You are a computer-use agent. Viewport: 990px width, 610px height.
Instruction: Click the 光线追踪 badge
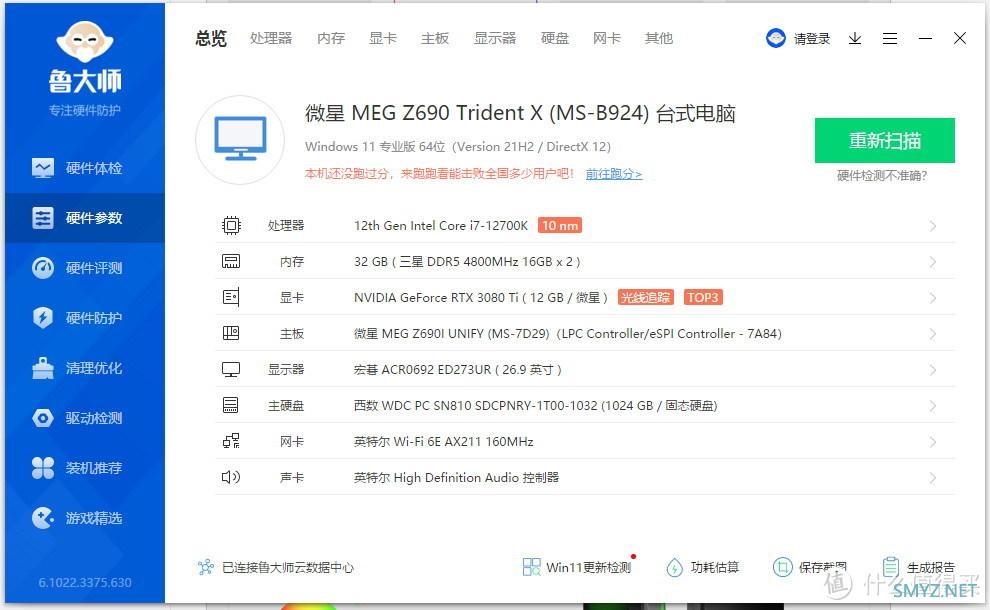[x=645, y=297]
